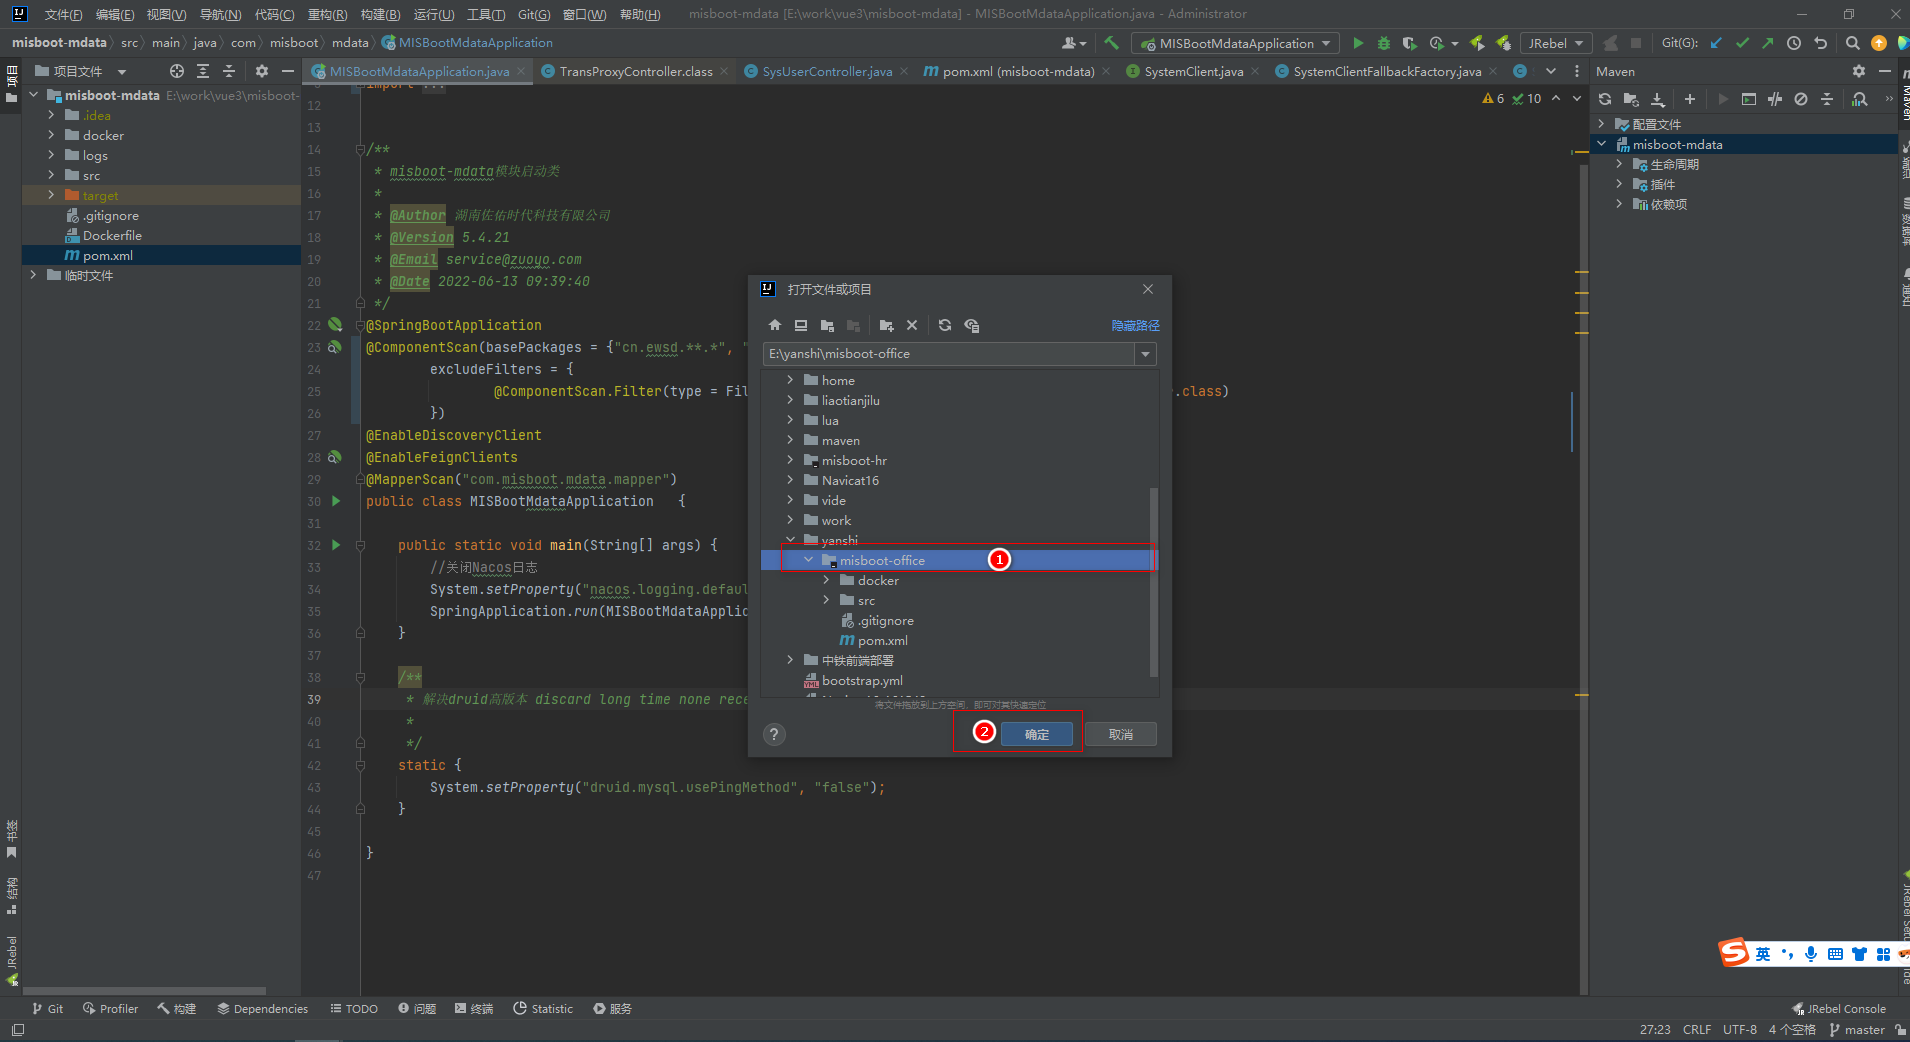
Task: Collapse the misboot-office folder in dialog
Action: [x=808, y=560]
